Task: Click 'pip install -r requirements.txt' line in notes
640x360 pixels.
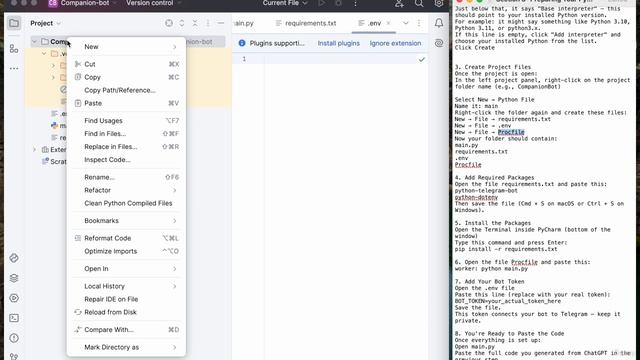Action: (x=506, y=249)
